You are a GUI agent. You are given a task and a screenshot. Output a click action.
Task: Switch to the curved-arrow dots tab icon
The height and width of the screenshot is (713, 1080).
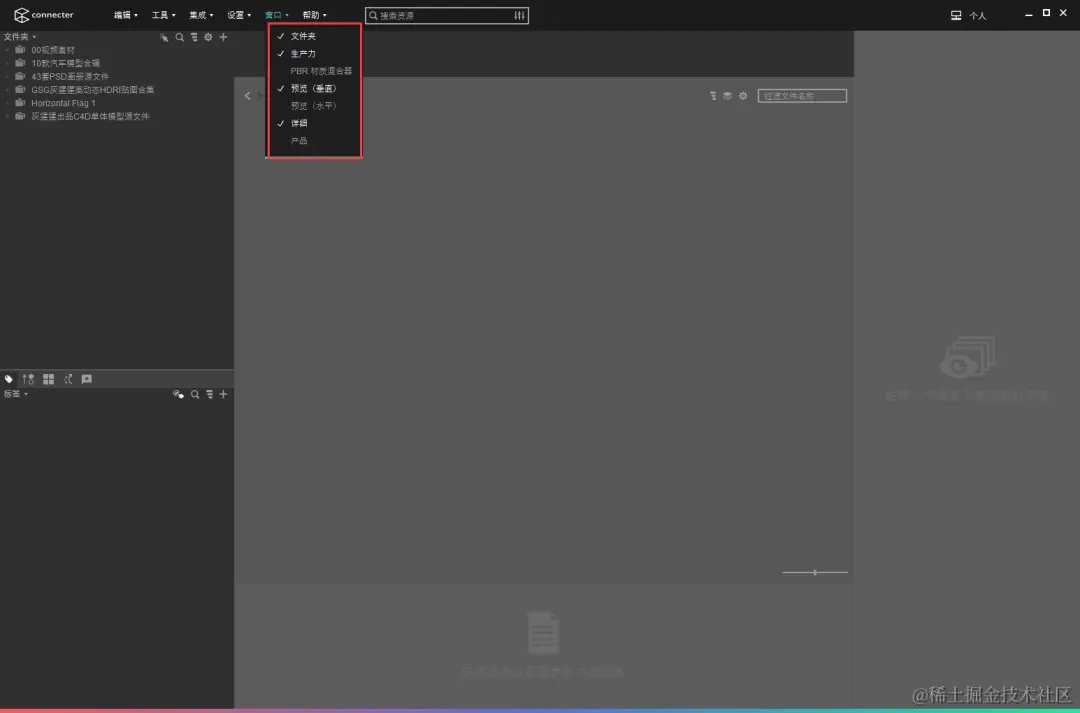68,379
